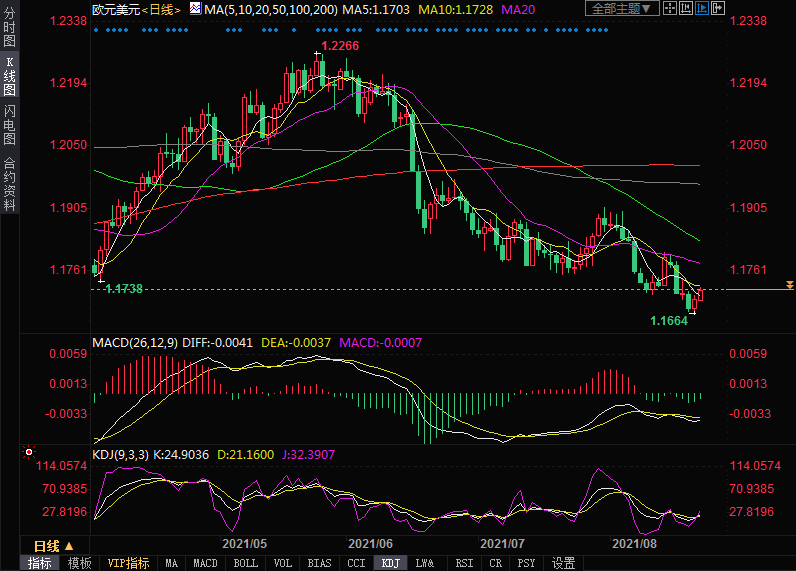This screenshot has height=571, width=796.
Task: Toggle the BOLL indicator
Action: pos(245,563)
